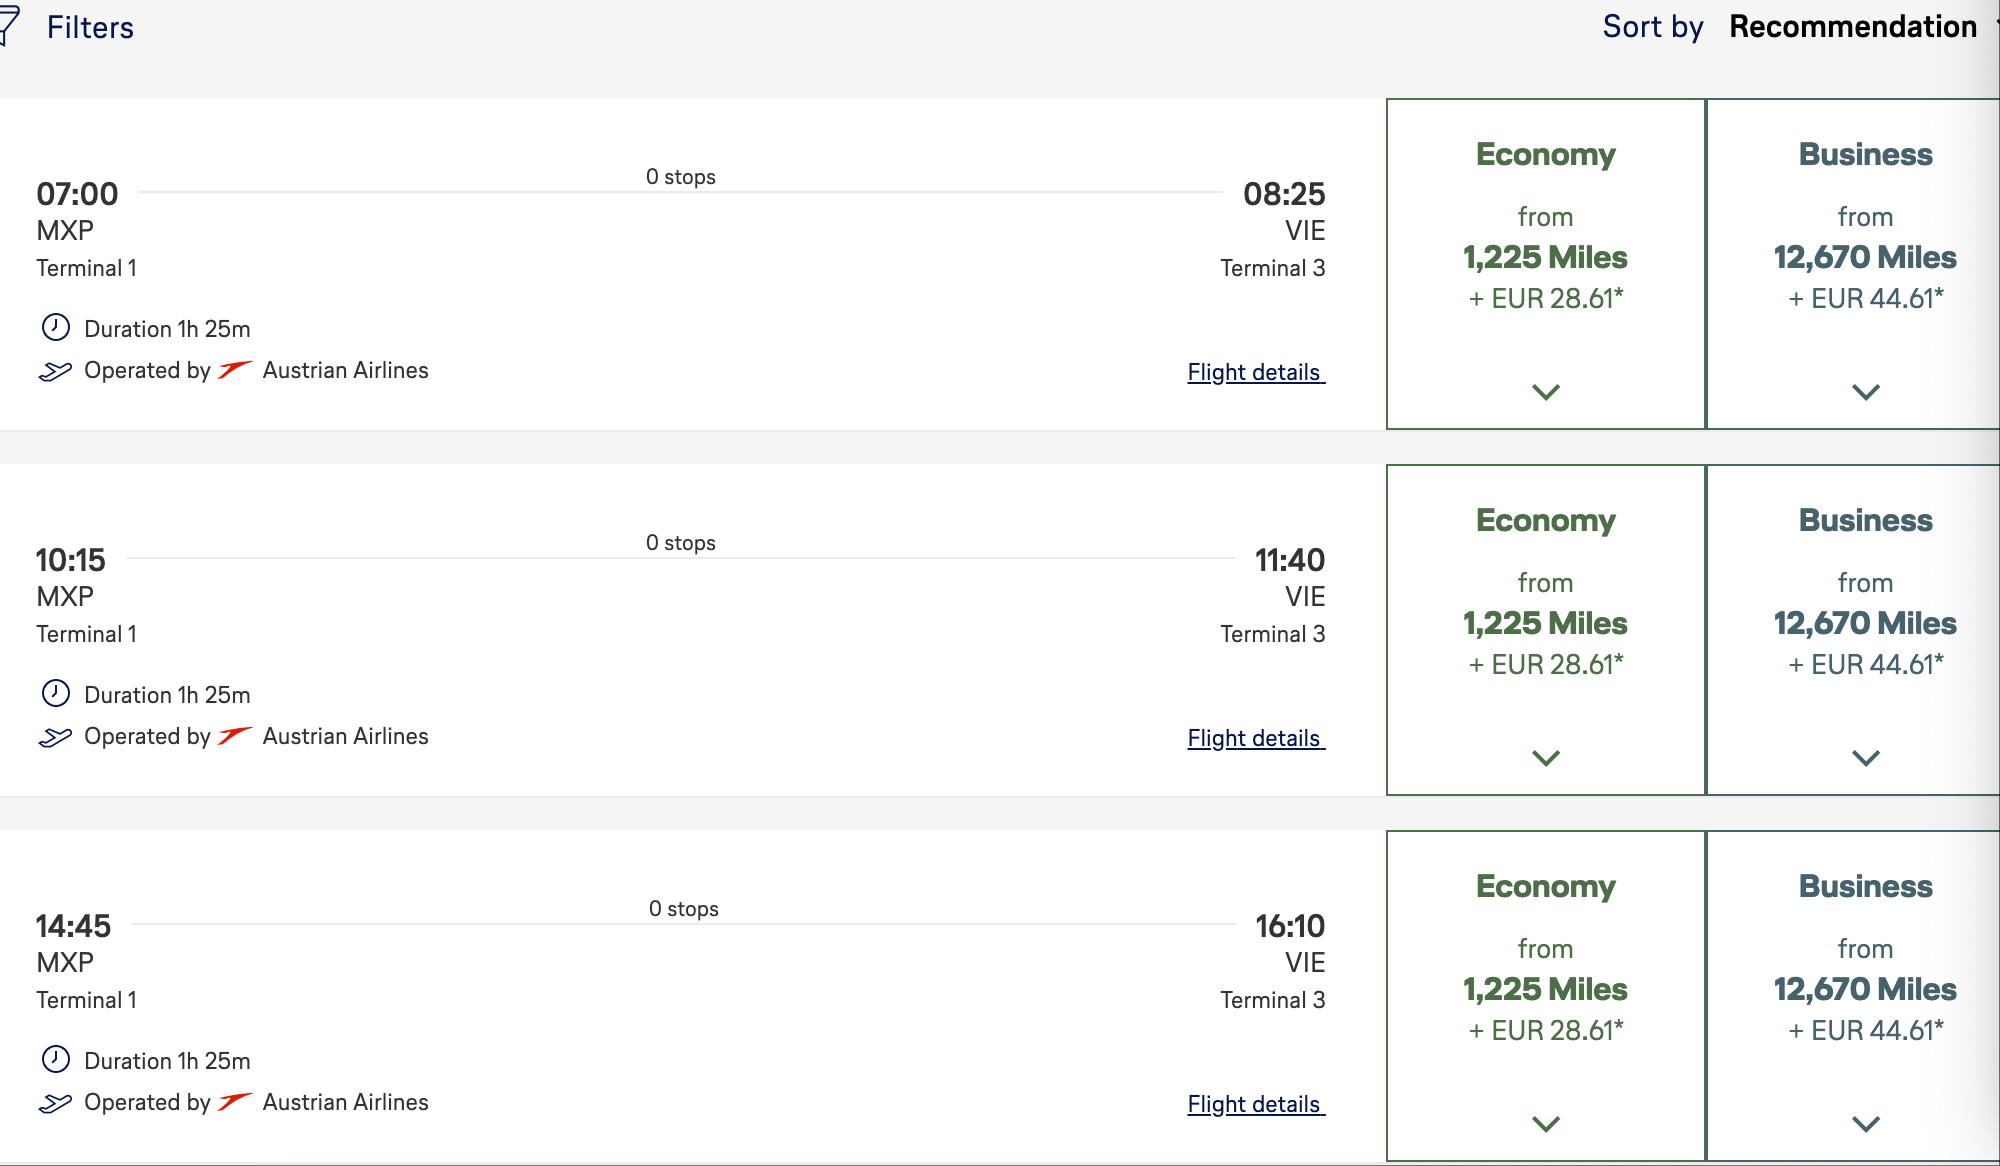The image size is (2000, 1166).
Task: Open the Sort by Recommendation dropdown
Action: pyautogui.click(x=1852, y=27)
